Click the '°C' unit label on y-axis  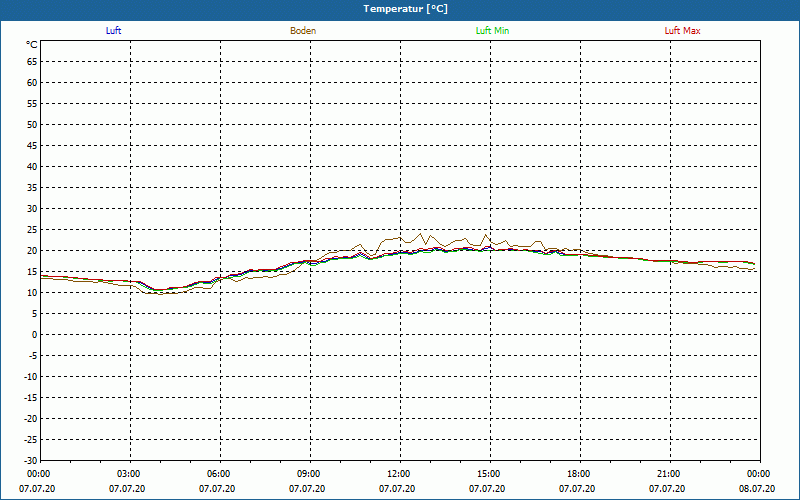pos(32,45)
